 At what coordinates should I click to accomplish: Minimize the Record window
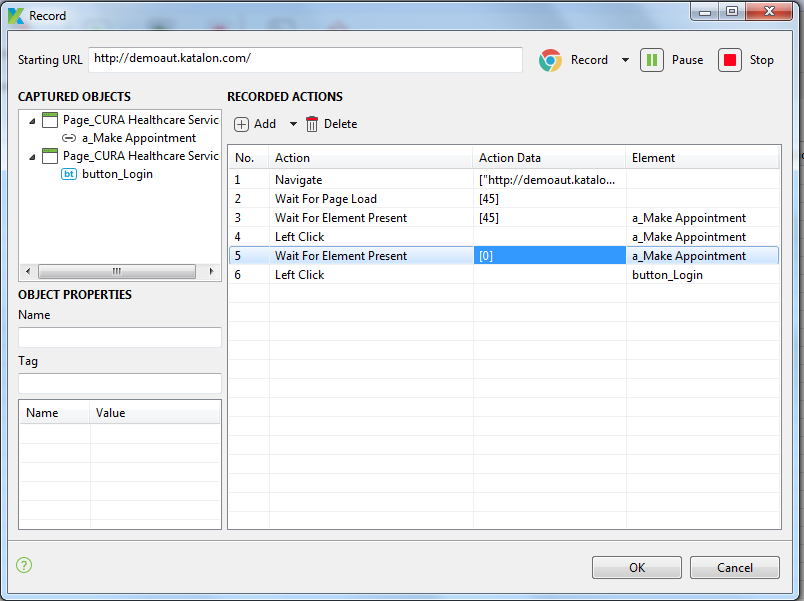pos(705,11)
